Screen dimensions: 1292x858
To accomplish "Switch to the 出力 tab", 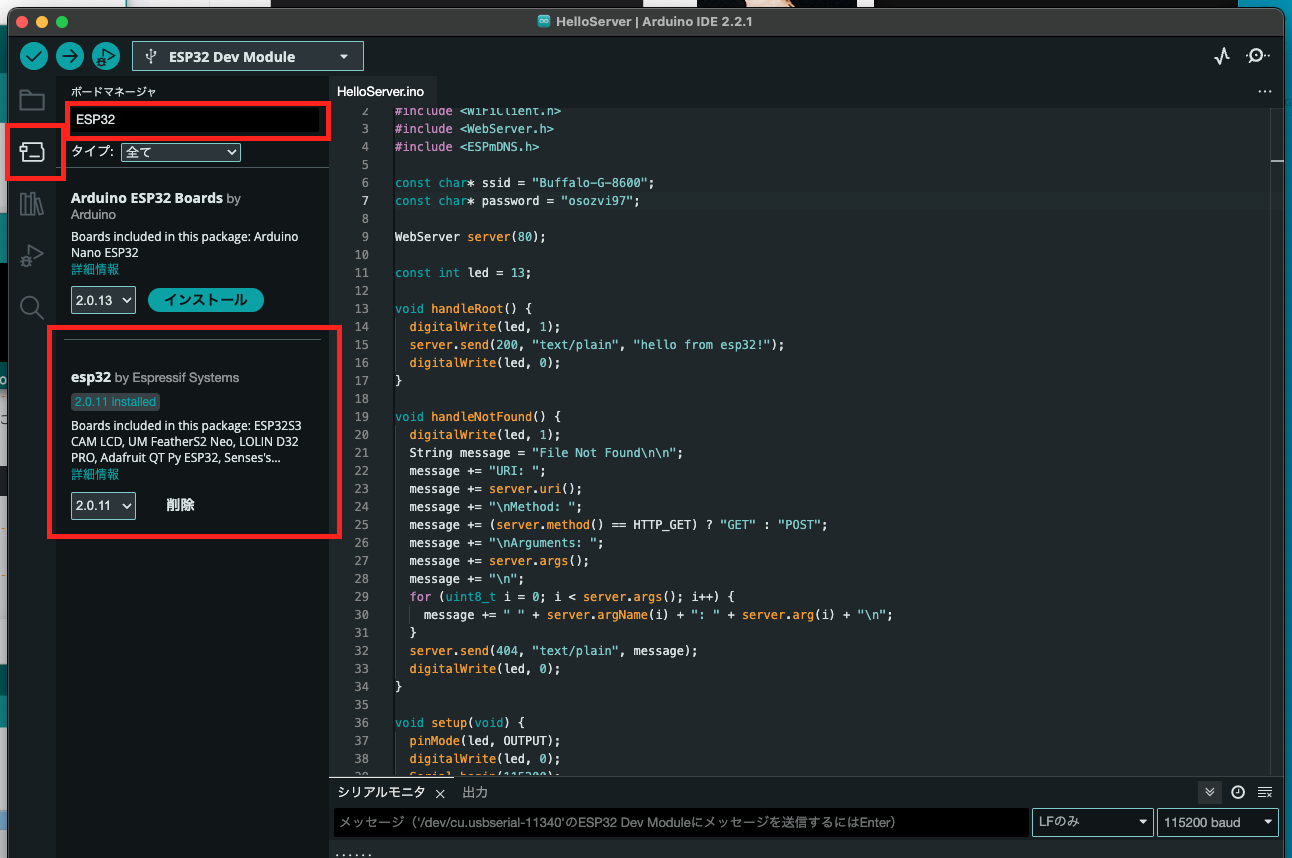I will (x=475, y=791).
